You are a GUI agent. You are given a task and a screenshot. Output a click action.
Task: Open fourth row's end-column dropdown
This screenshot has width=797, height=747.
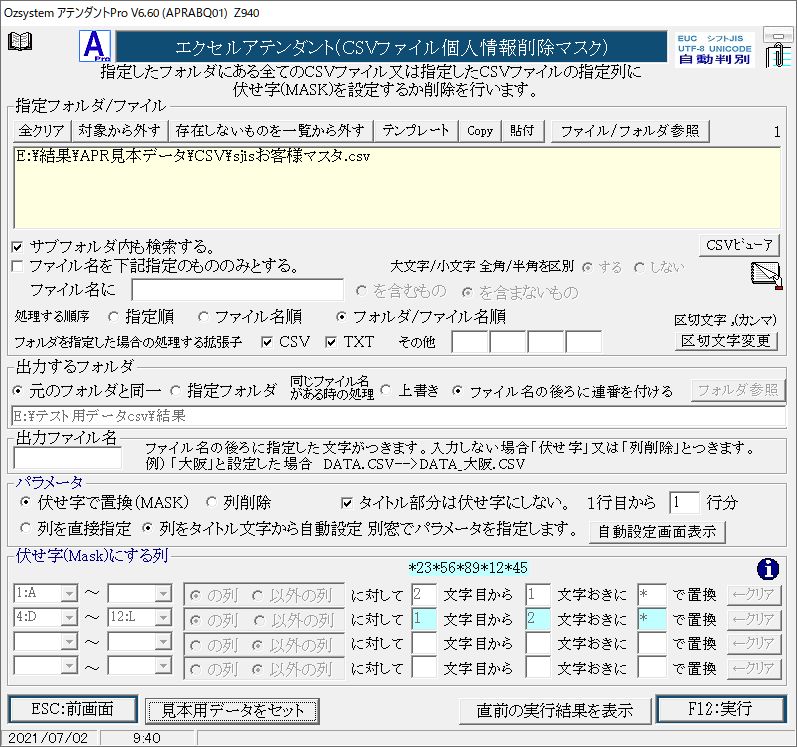[x=163, y=666]
